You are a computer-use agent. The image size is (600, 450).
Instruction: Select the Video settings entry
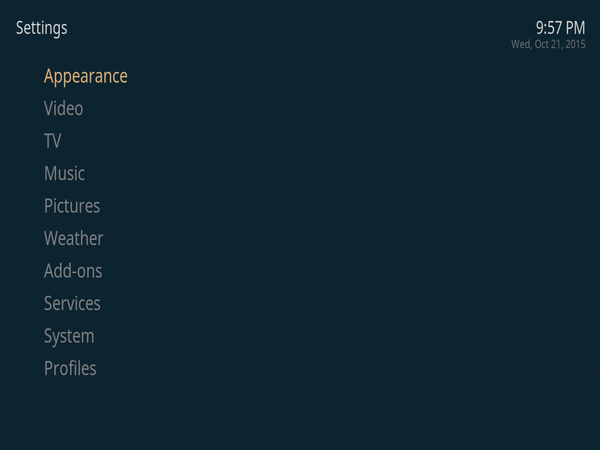click(x=64, y=108)
